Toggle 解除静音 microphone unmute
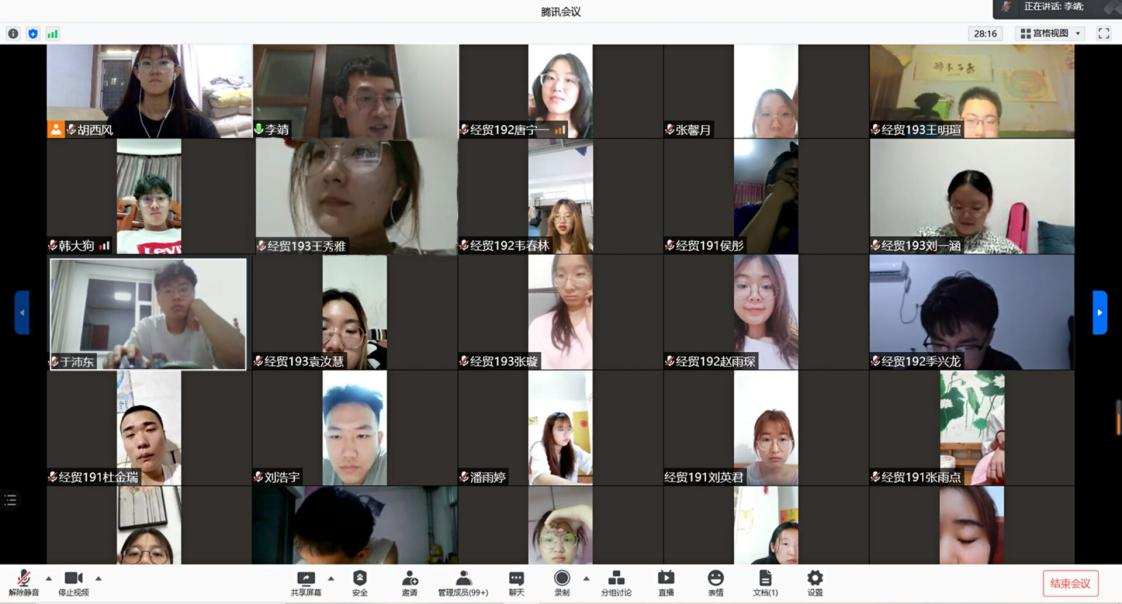The image size is (1122, 604). (x=24, y=583)
